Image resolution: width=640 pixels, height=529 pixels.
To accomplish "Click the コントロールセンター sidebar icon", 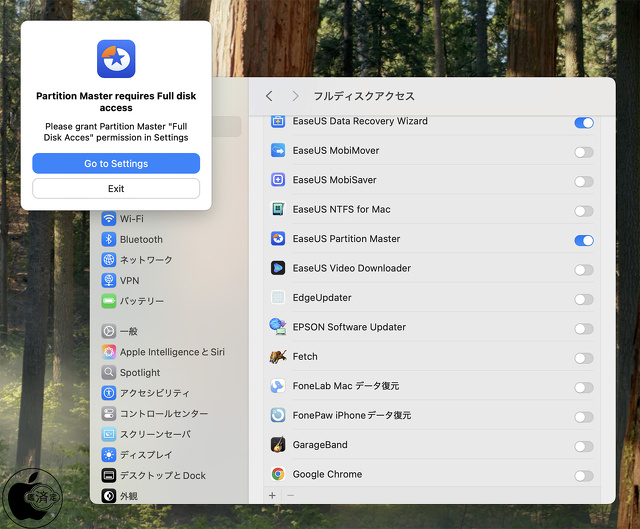I will click(109, 413).
